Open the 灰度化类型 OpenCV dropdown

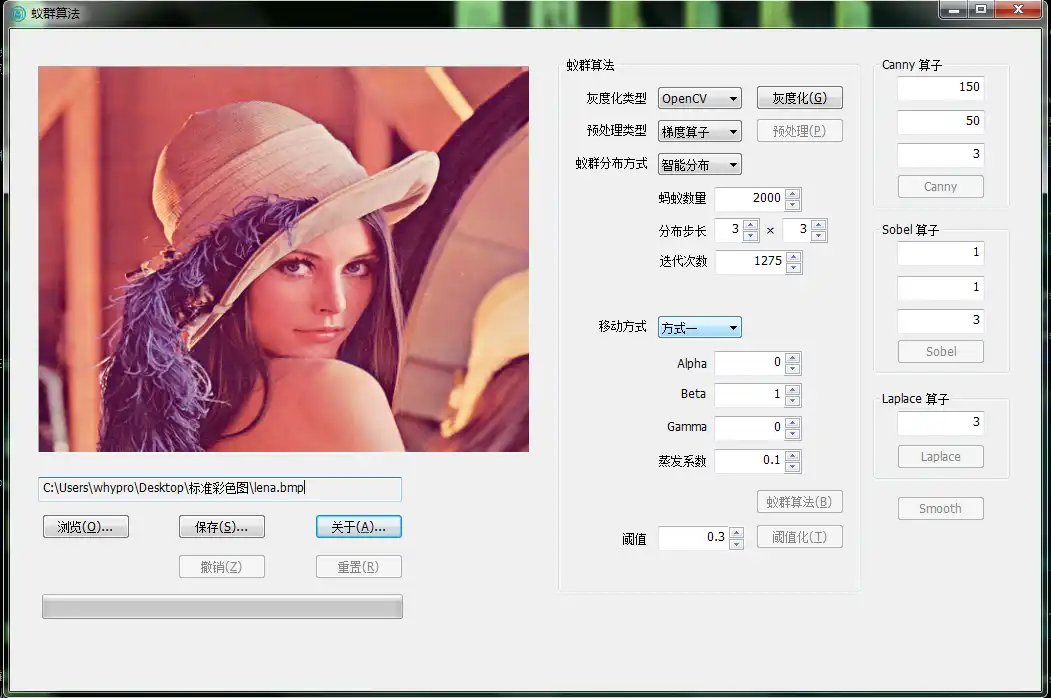coord(699,99)
